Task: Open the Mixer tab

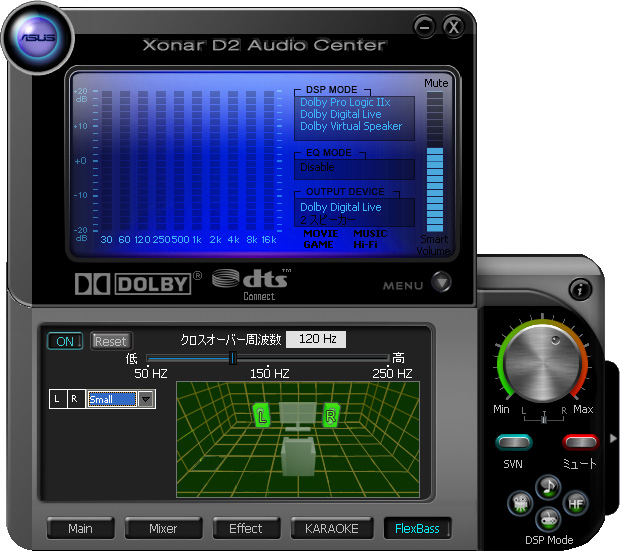Action: click(163, 528)
